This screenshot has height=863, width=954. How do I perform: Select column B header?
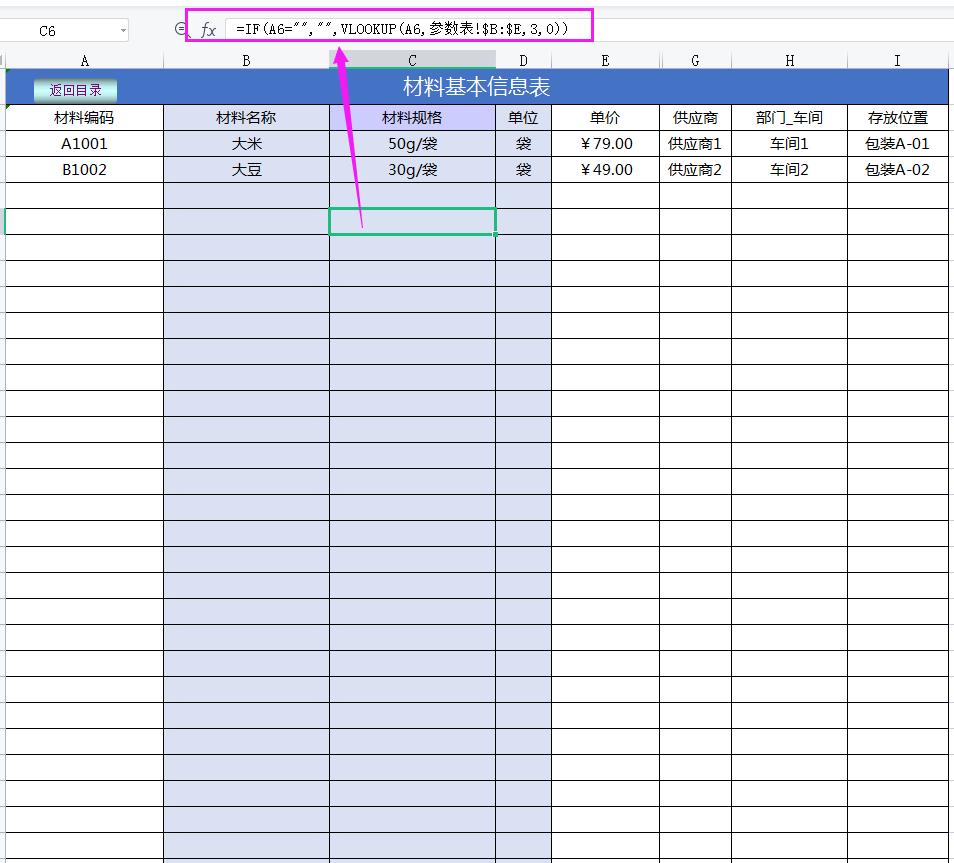click(246, 60)
